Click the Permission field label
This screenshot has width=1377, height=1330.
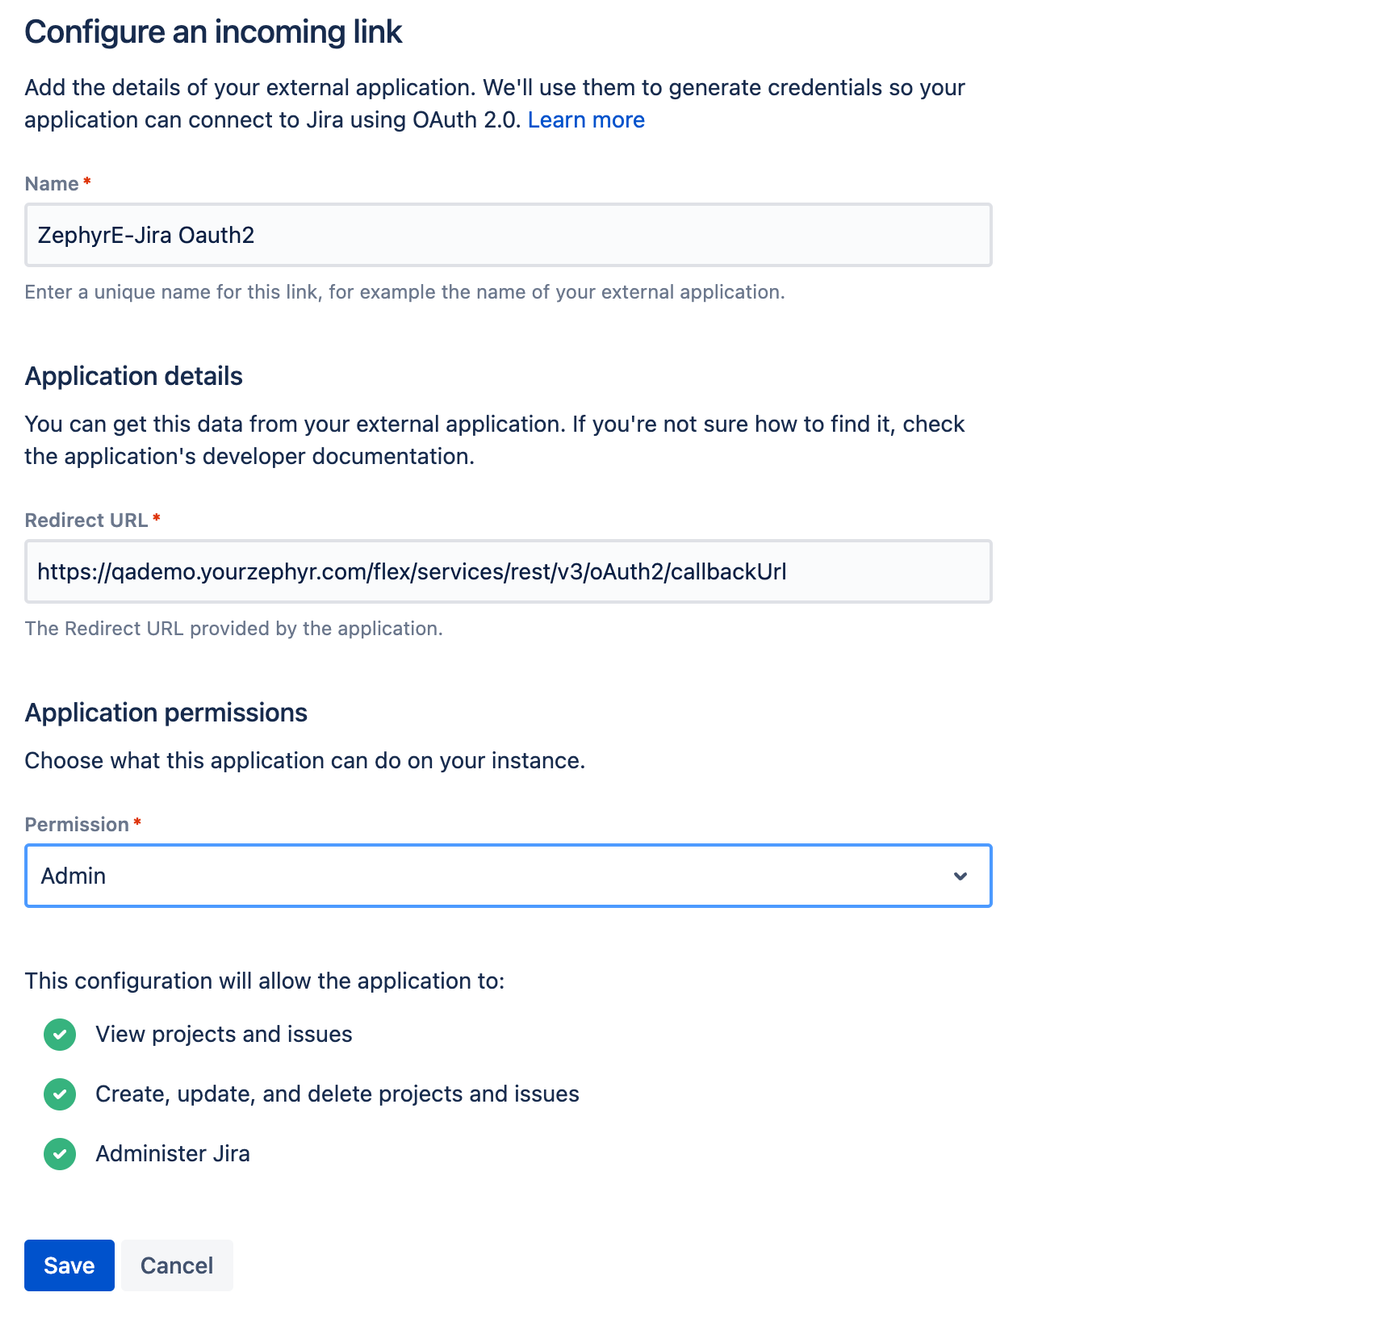point(77,824)
